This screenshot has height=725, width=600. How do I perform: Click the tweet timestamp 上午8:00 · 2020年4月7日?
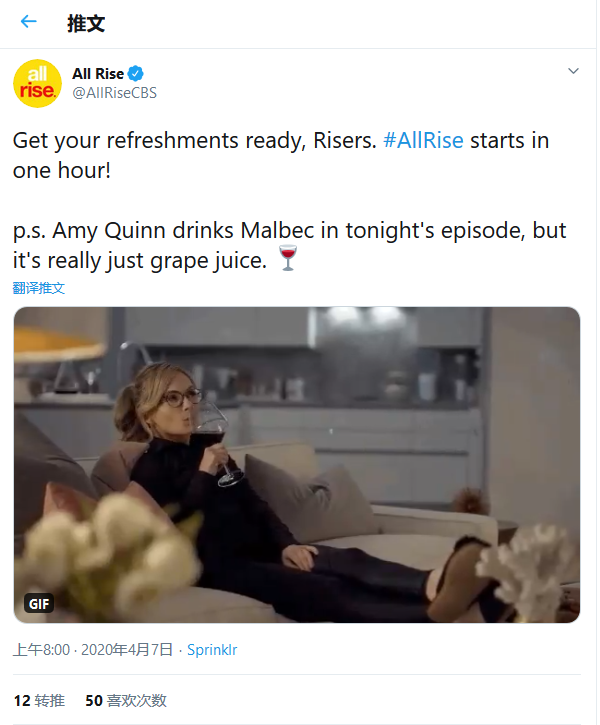click(93, 650)
